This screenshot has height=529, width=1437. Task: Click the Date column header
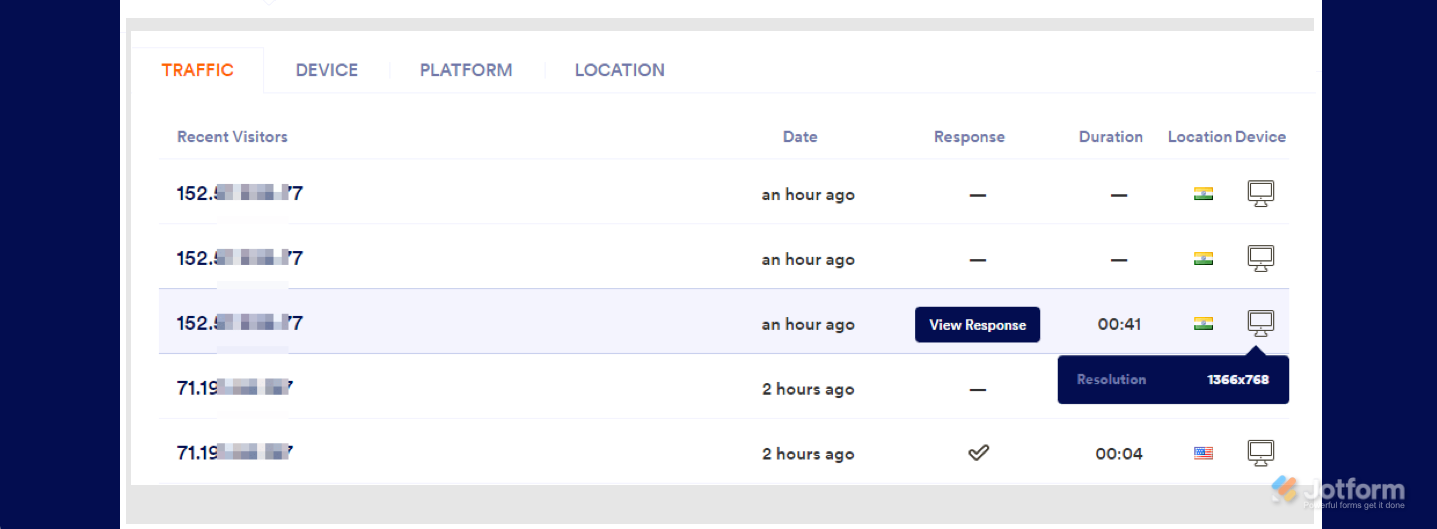[800, 137]
